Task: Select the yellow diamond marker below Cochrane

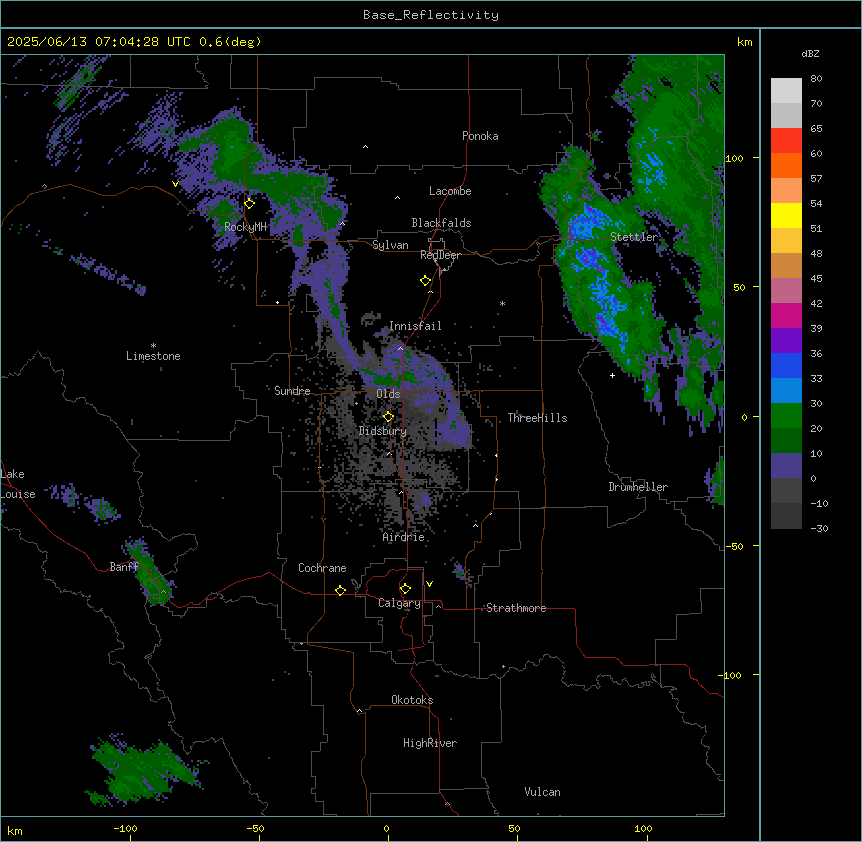Action: pos(341,590)
